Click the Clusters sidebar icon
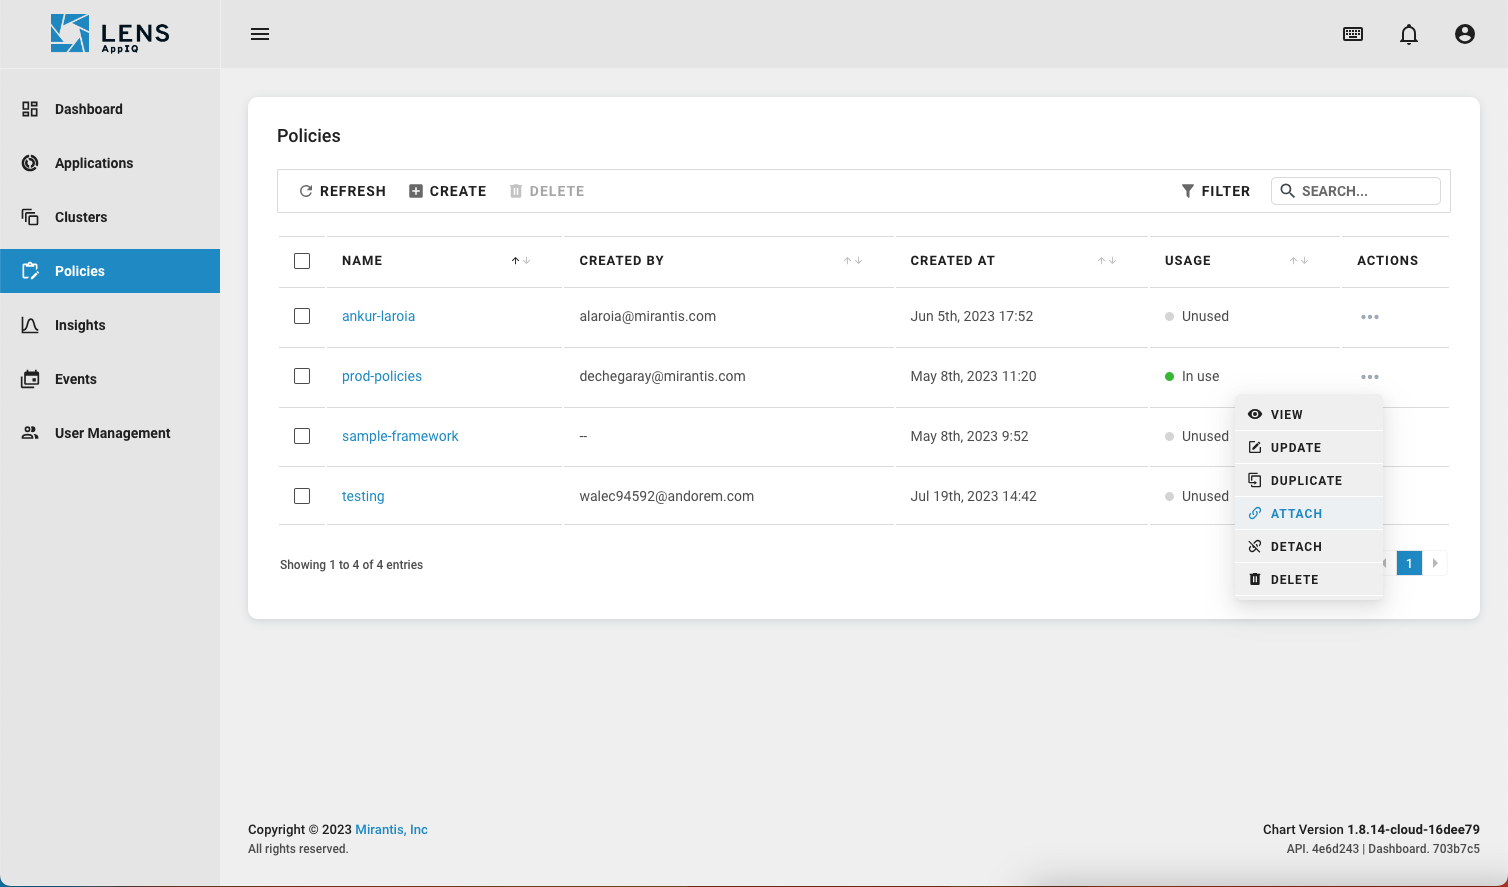The image size is (1508, 887). pyautogui.click(x=30, y=217)
